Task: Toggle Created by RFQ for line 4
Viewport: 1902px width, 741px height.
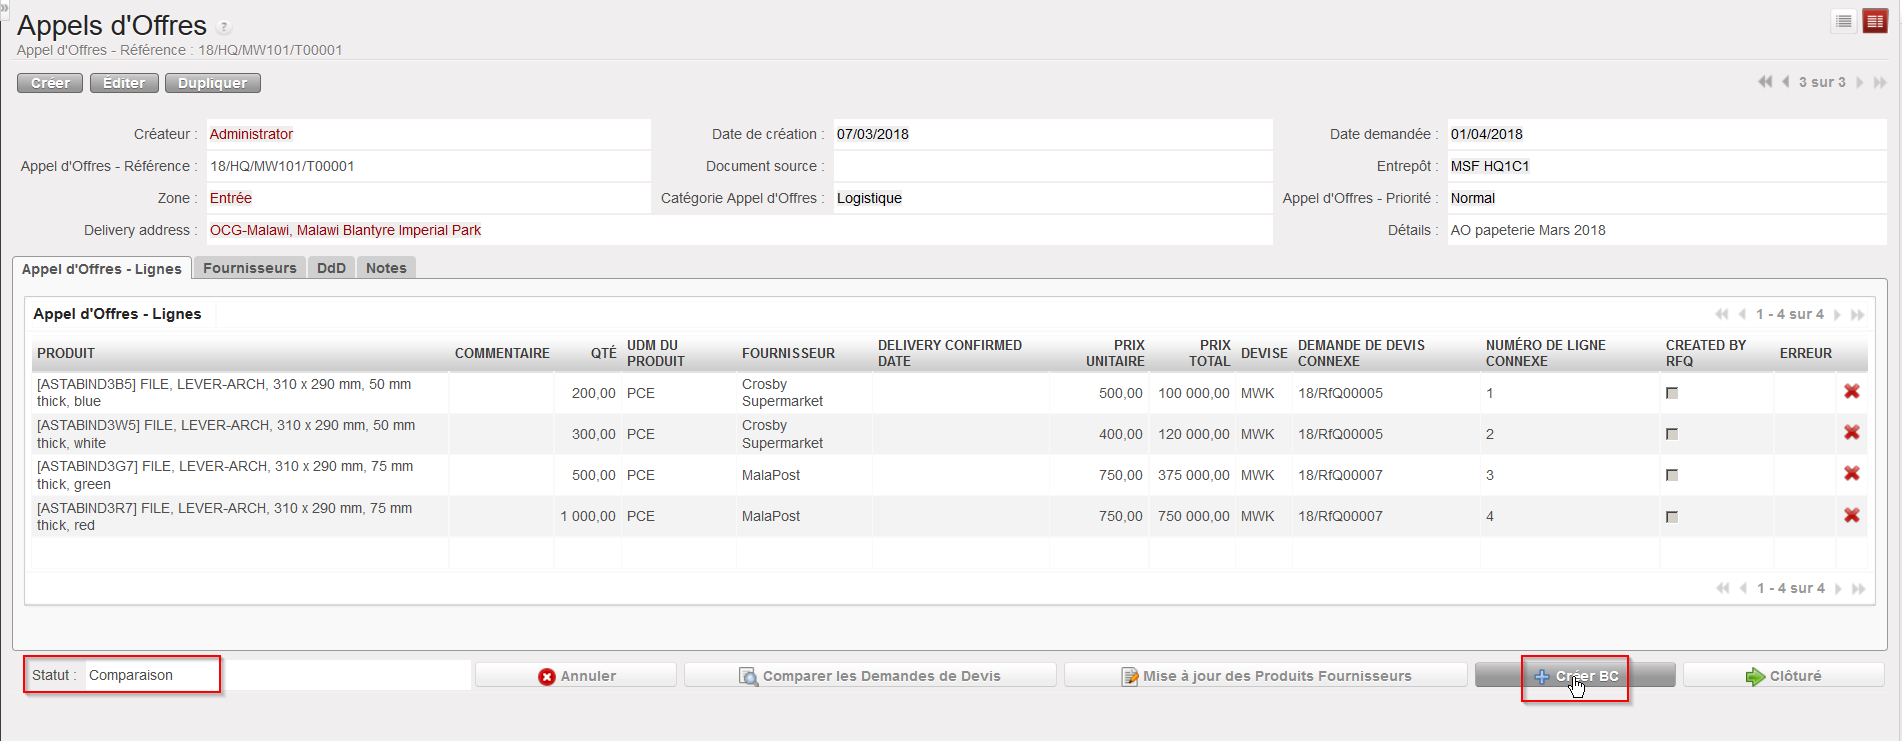Action: click(x=1672, y=517)
